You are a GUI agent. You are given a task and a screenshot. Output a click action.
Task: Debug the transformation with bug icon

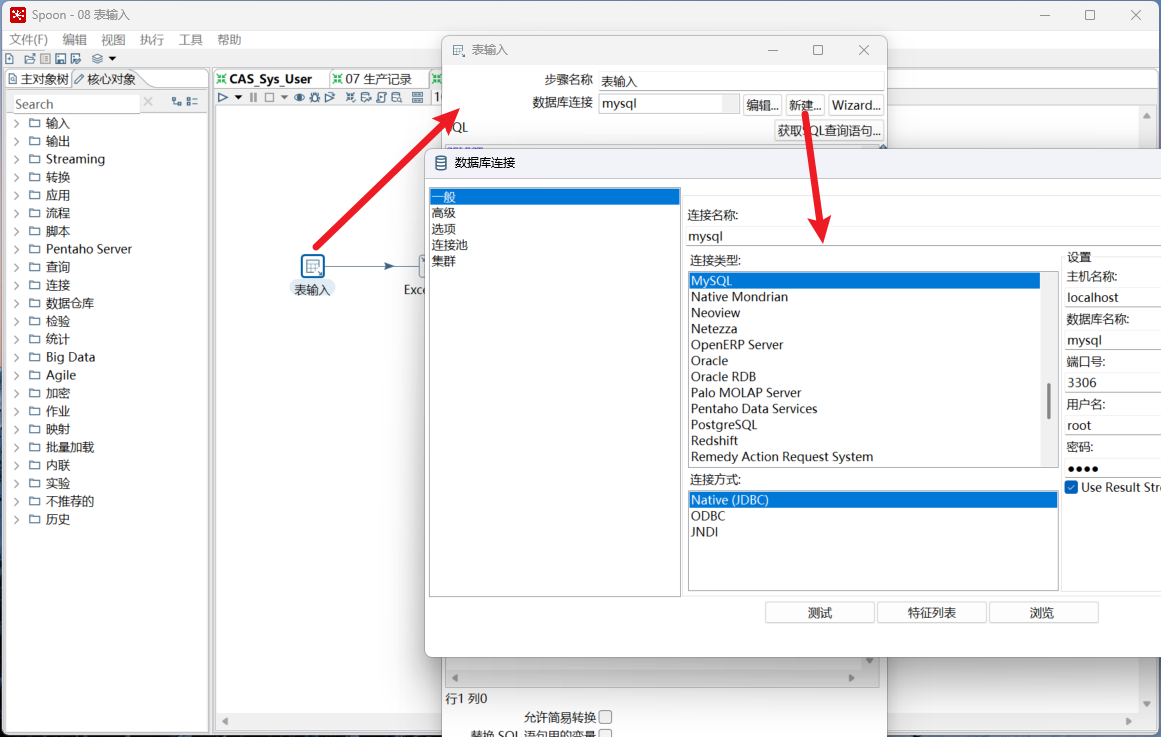(315, 97)
